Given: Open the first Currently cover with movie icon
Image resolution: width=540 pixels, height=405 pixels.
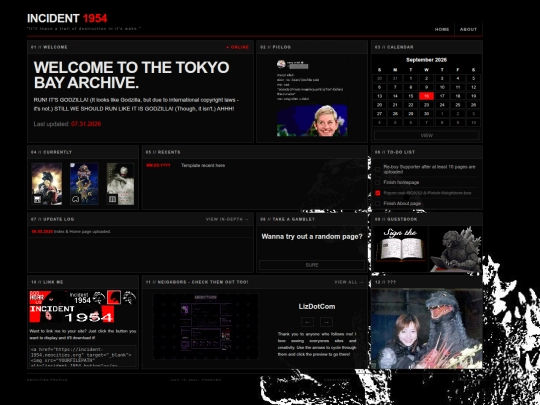Looking at the screenshot, I should pyautogui.click(x=47, y=184).
